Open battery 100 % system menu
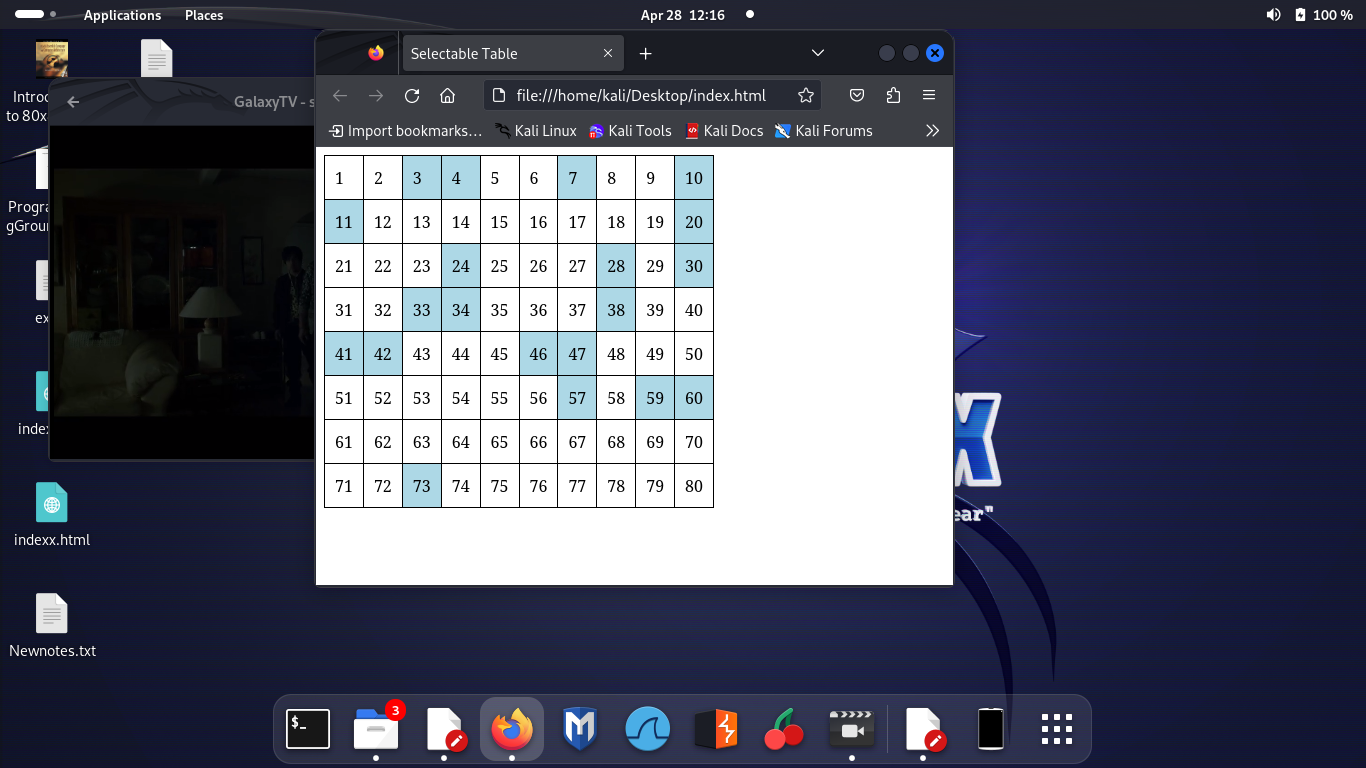1366x768 pixels. pyautogui.click(x=1324, y=15)
